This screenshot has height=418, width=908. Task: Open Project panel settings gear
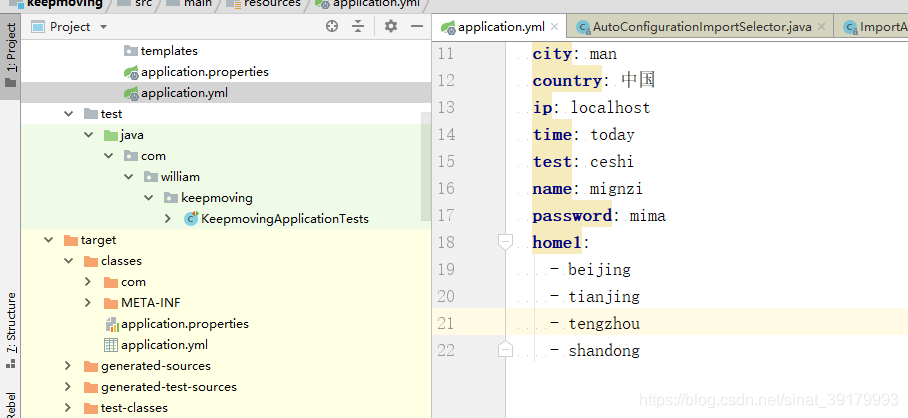391,26
